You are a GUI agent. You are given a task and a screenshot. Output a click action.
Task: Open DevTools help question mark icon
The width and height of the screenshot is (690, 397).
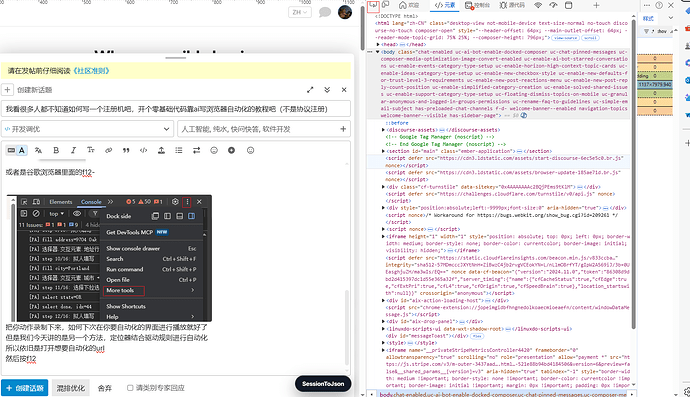click(659, 5)
